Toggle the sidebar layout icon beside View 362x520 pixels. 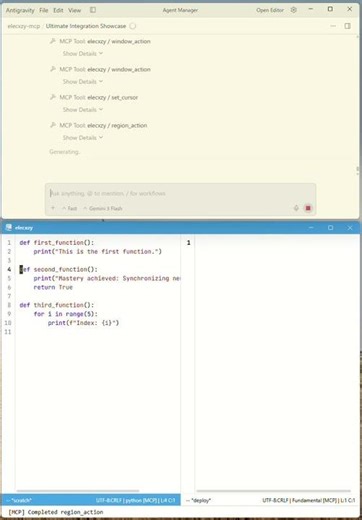click(x=93, y=10)
